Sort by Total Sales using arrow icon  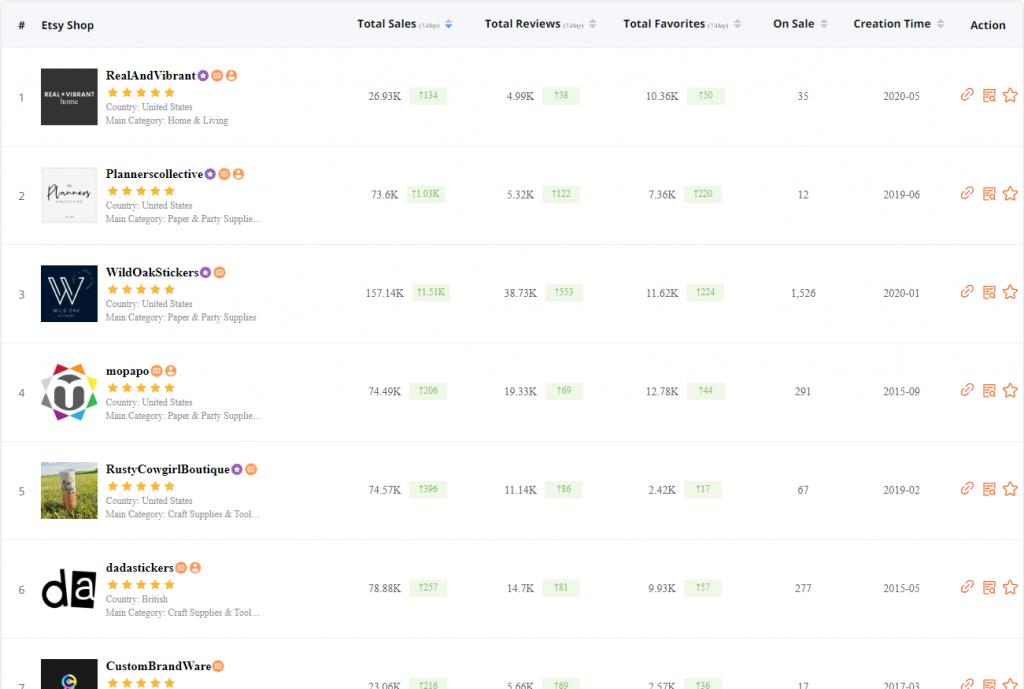(x=448, y=24)
